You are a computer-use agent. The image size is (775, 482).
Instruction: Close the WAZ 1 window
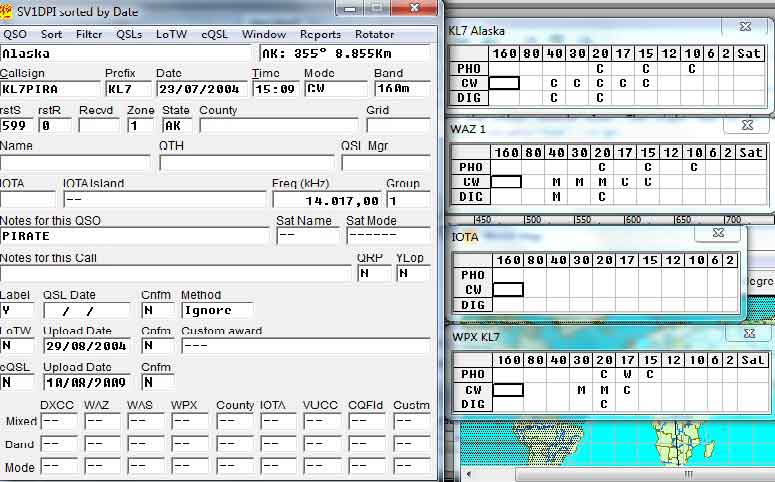(747, 125)
